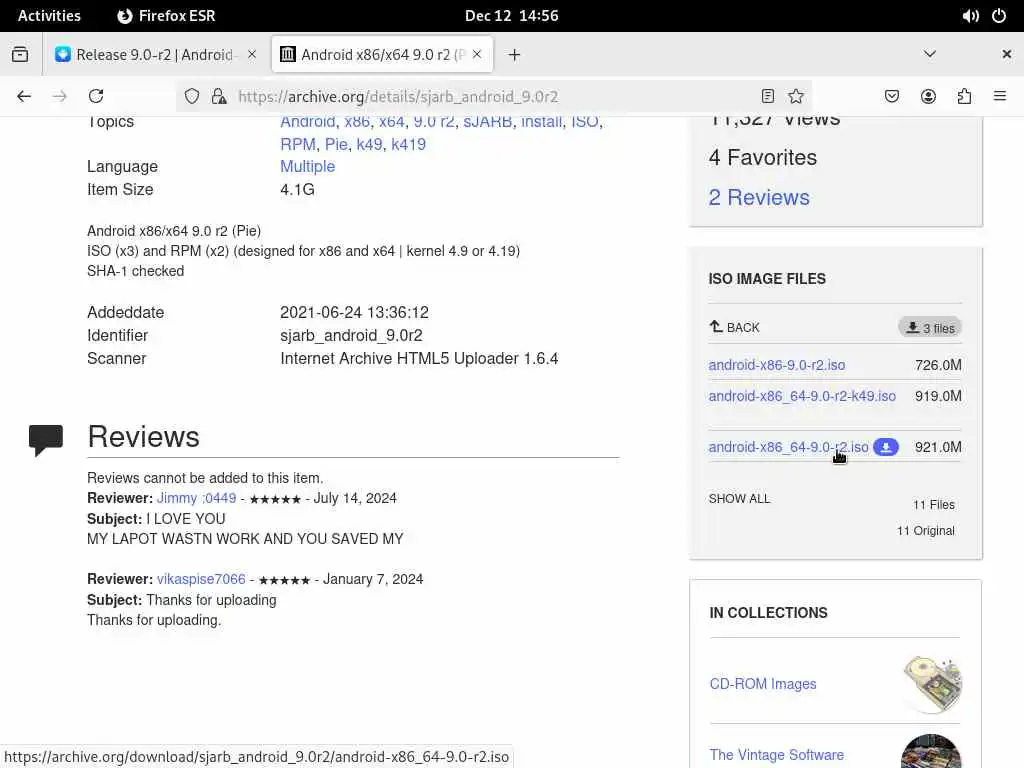1024x768 pixels.
Task: Click the Addeddate value 2021-06-24 13:36:12
Action: (355, 313)
